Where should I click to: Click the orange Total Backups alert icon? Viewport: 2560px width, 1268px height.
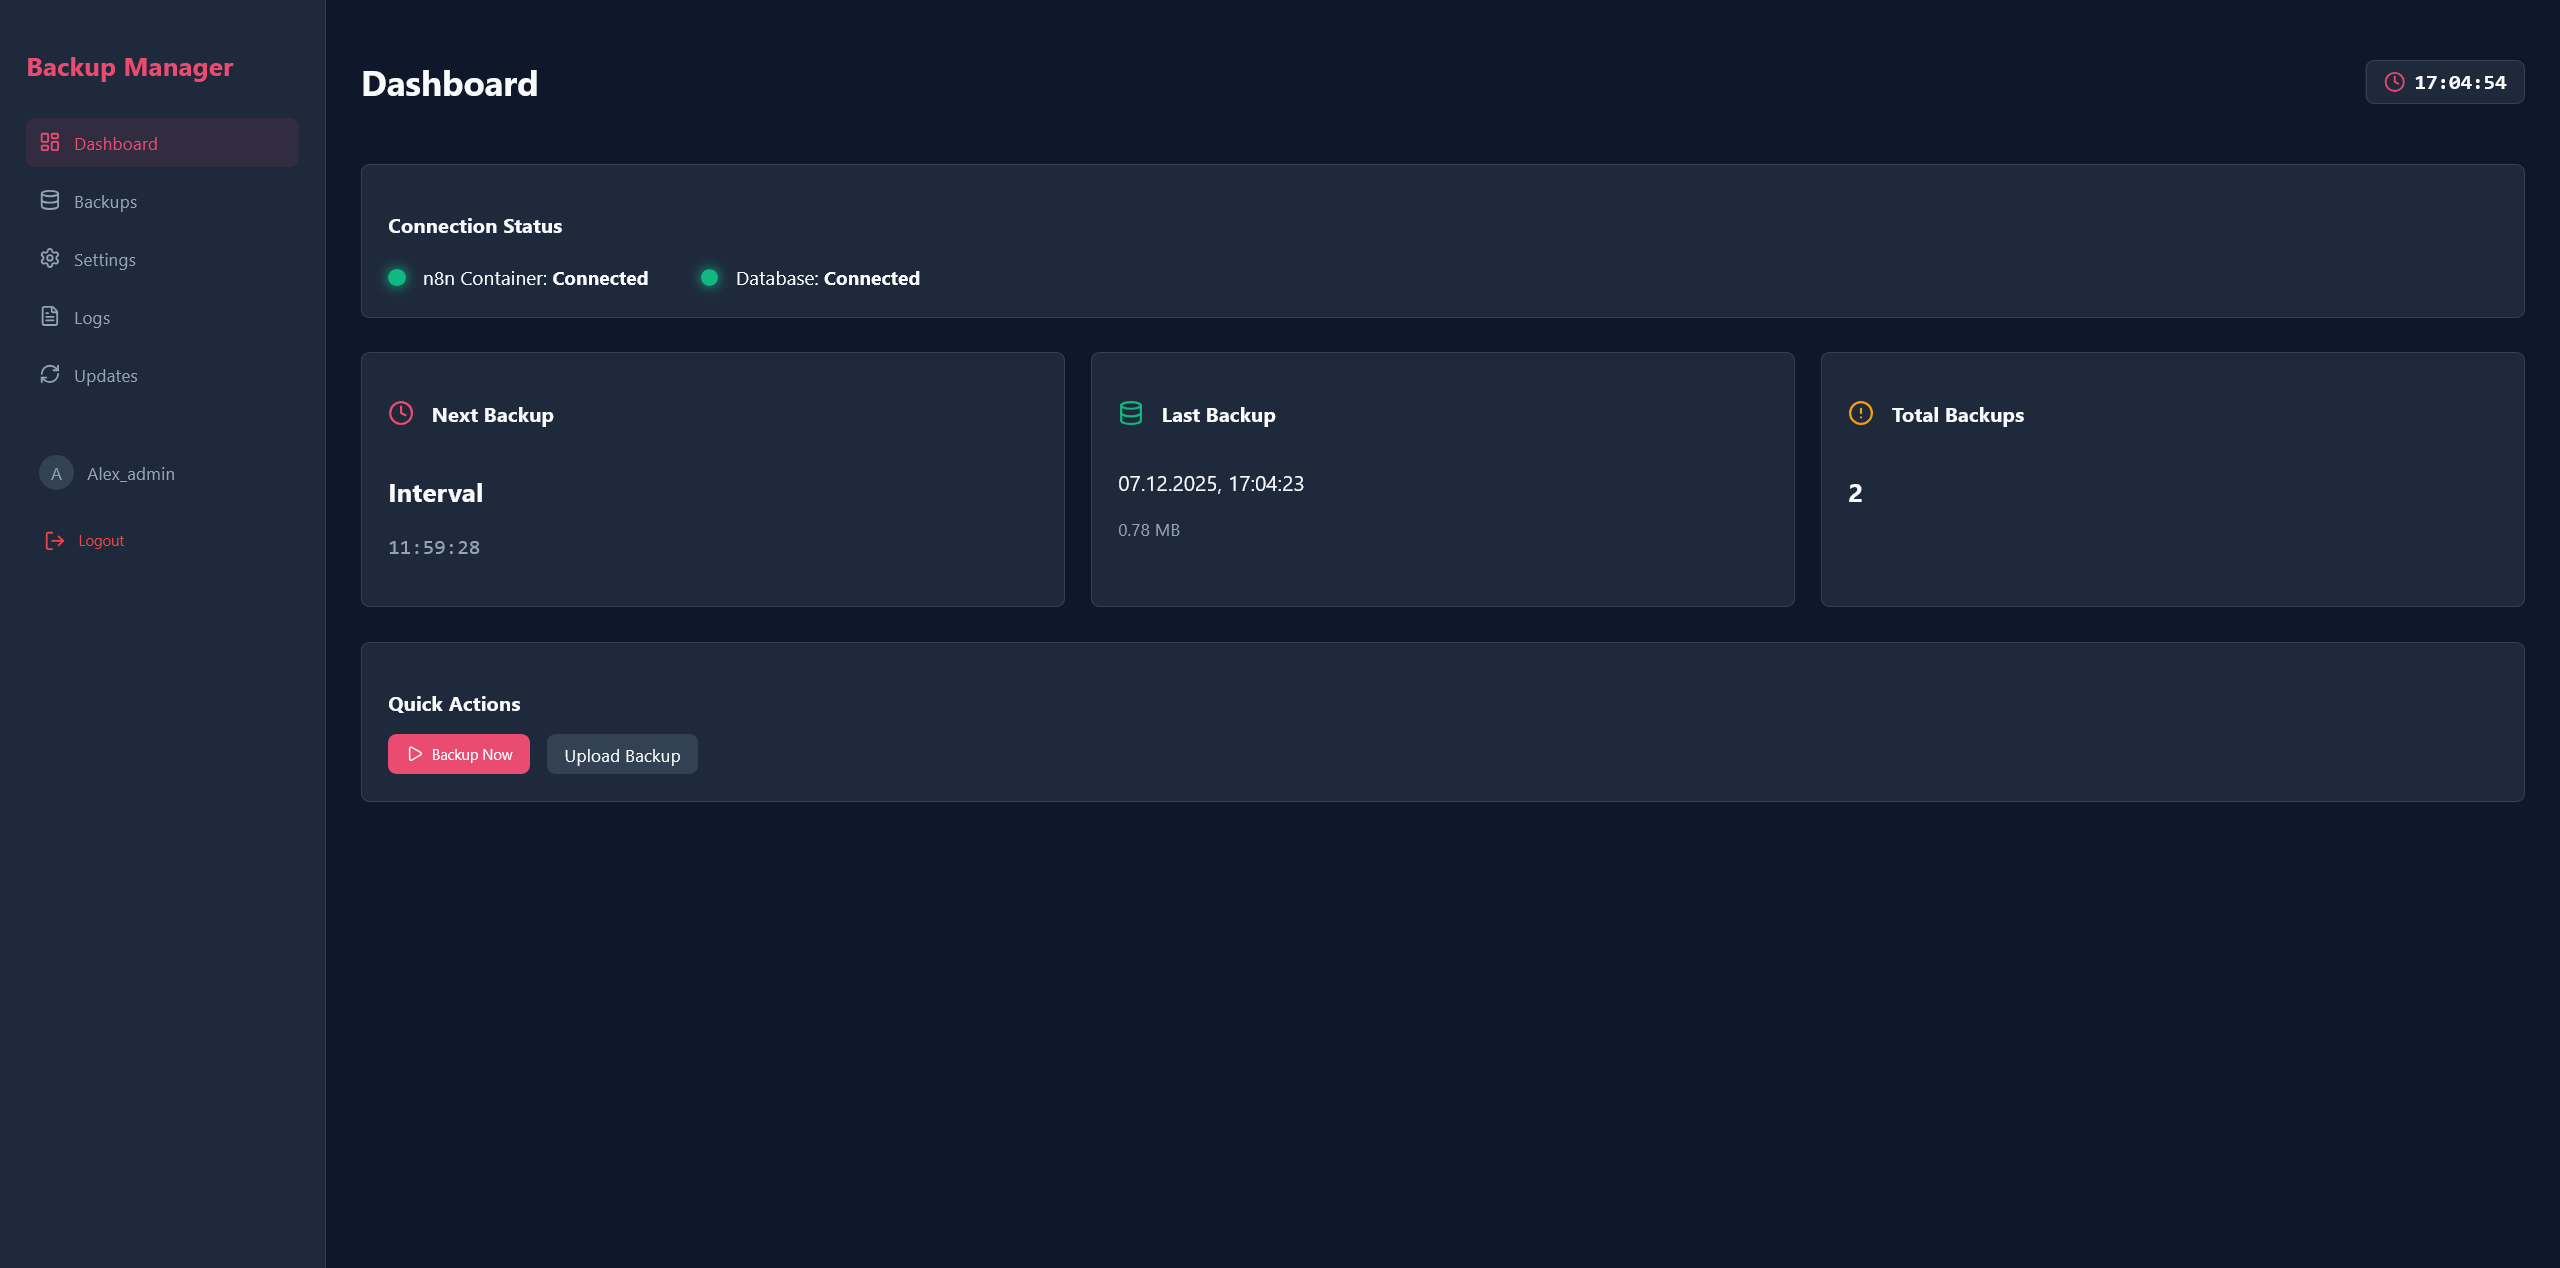point(1861,414)
